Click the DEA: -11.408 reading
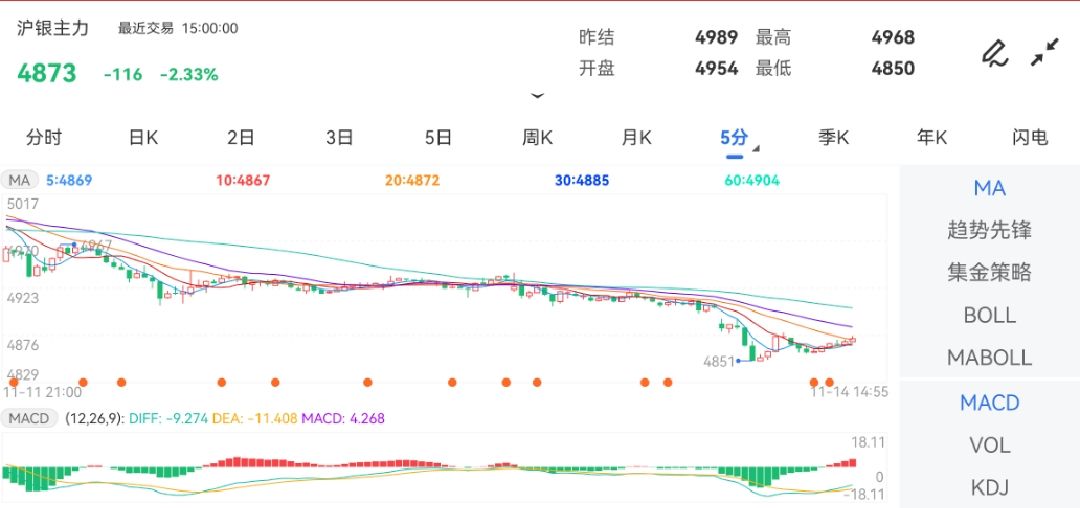 pyautogui.click(x=256, y=418)
